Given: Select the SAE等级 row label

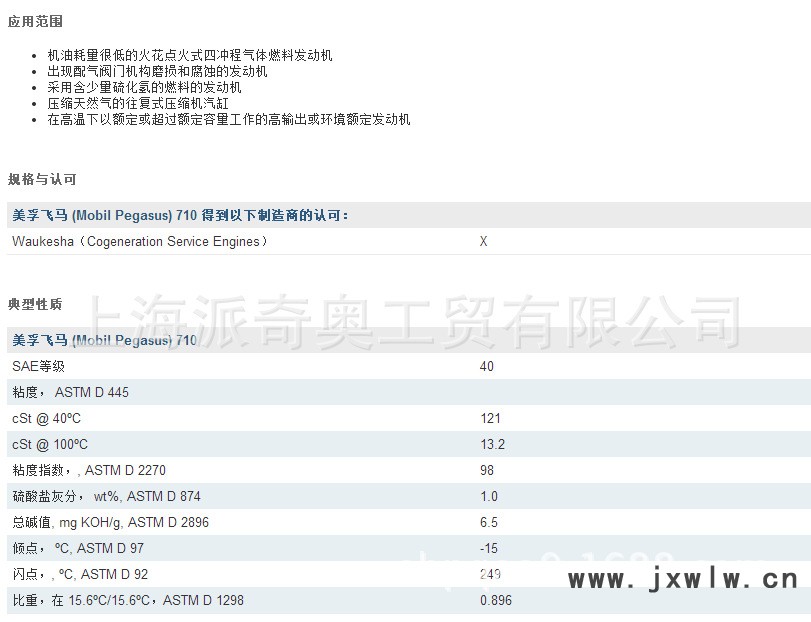Looking at the screenshot, I should click(x=38, y=367).
